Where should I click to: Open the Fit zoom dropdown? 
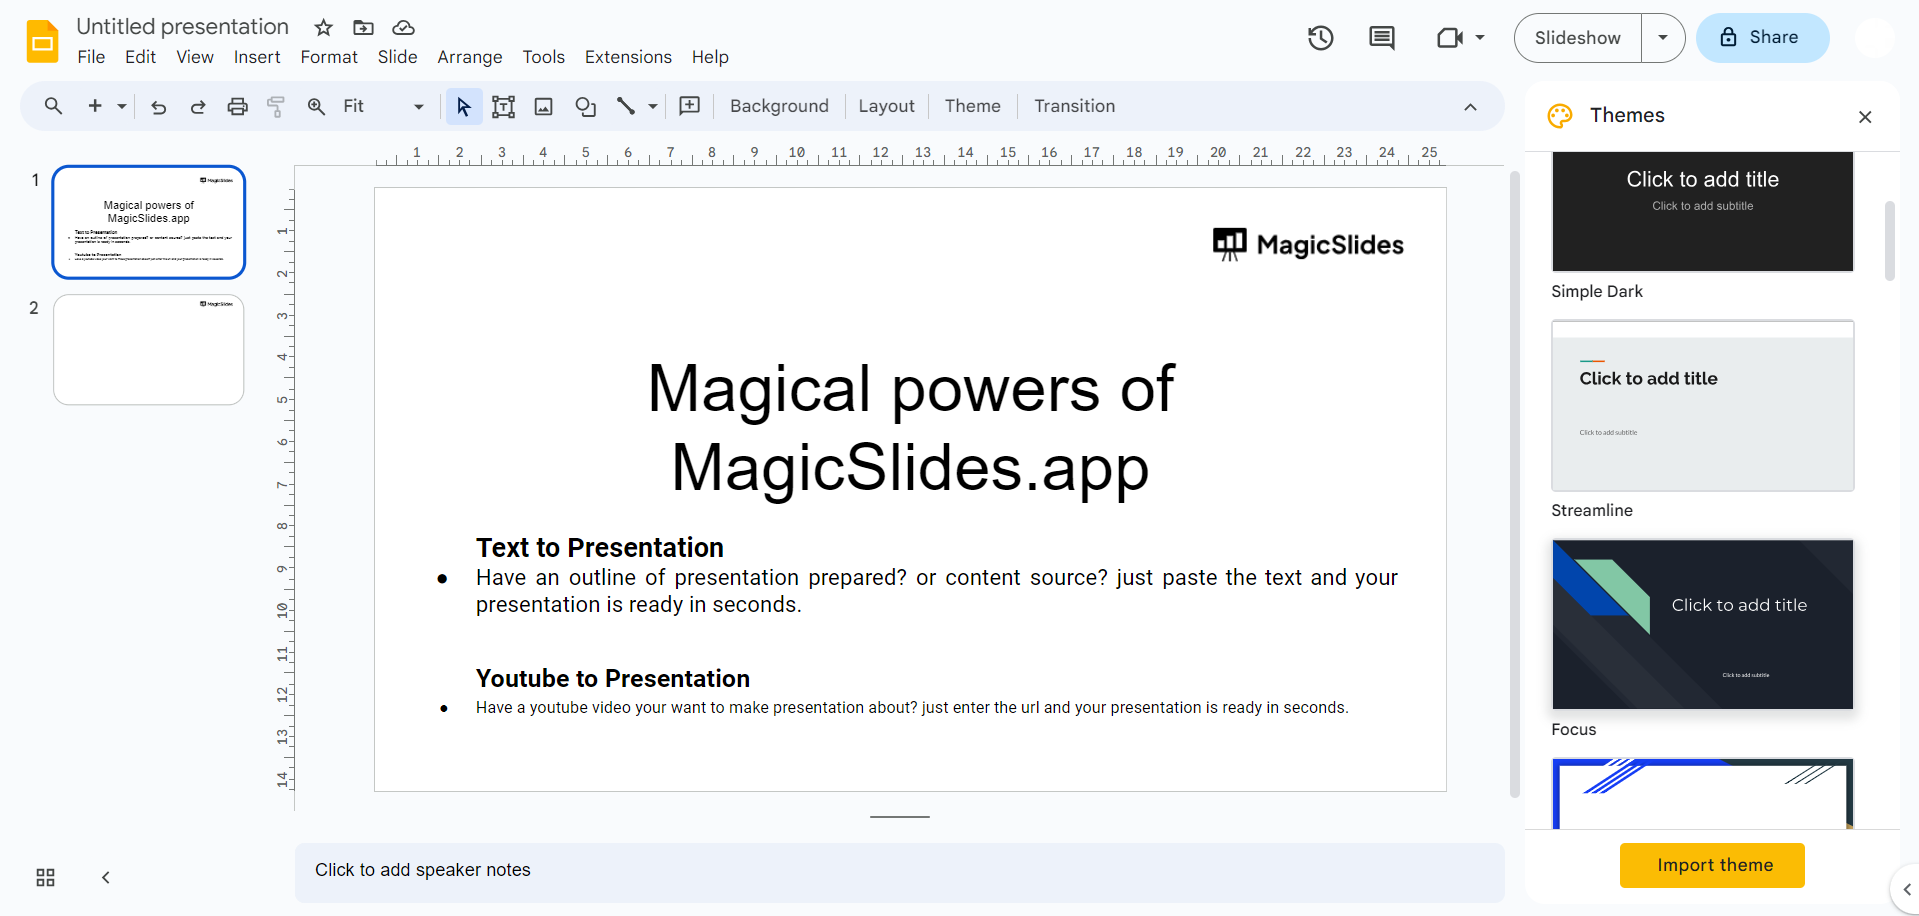(383, 107)
